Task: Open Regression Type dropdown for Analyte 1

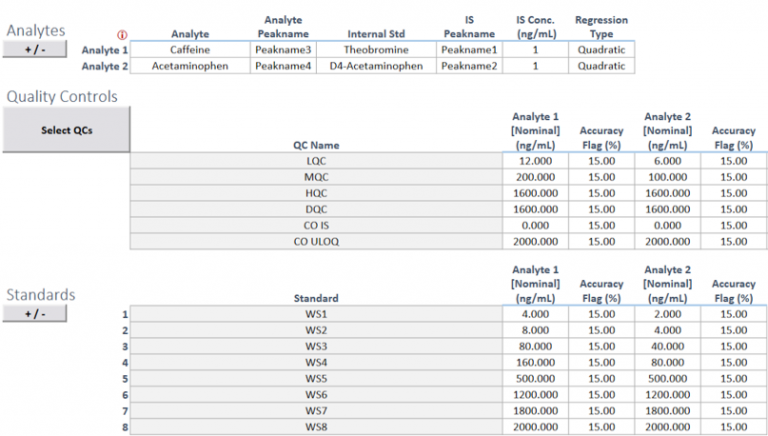Action: tap(602, 49)
